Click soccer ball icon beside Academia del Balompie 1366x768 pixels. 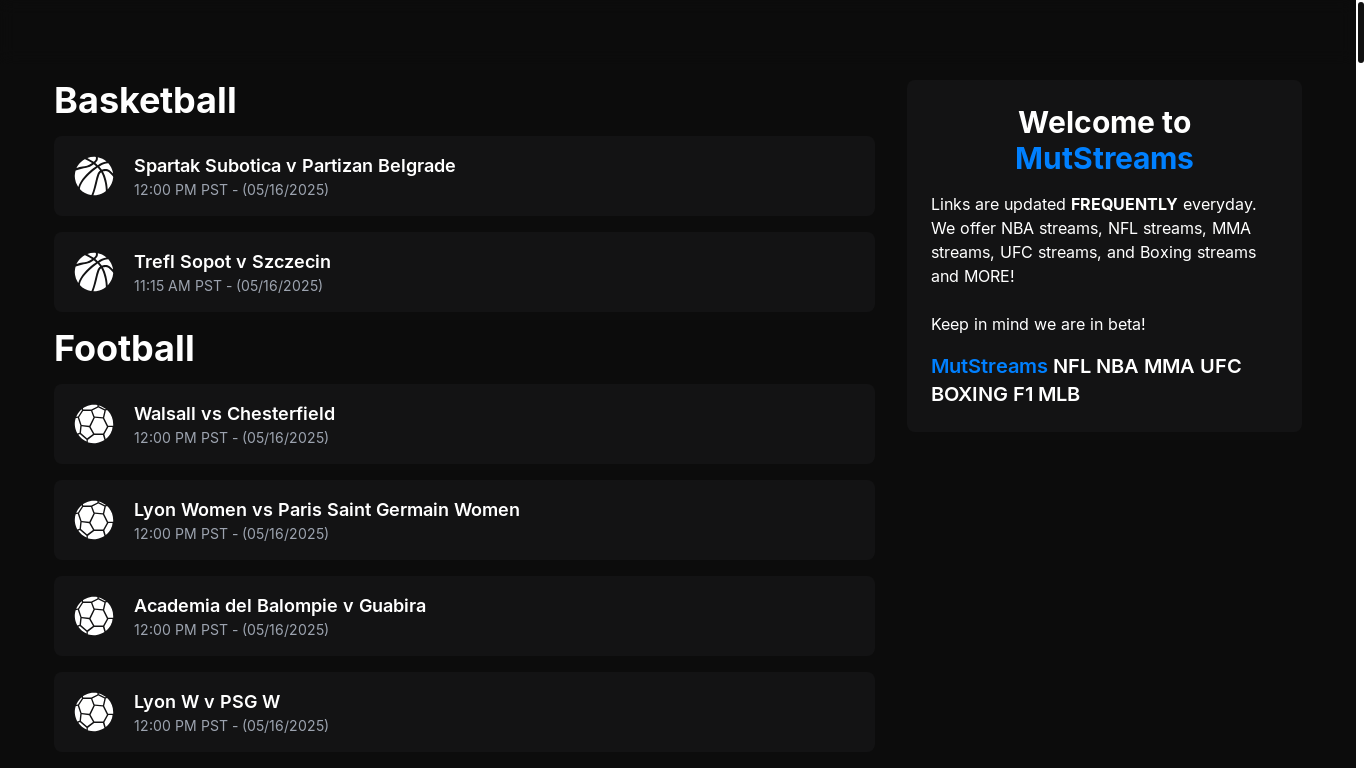click(x=94, y=616)
